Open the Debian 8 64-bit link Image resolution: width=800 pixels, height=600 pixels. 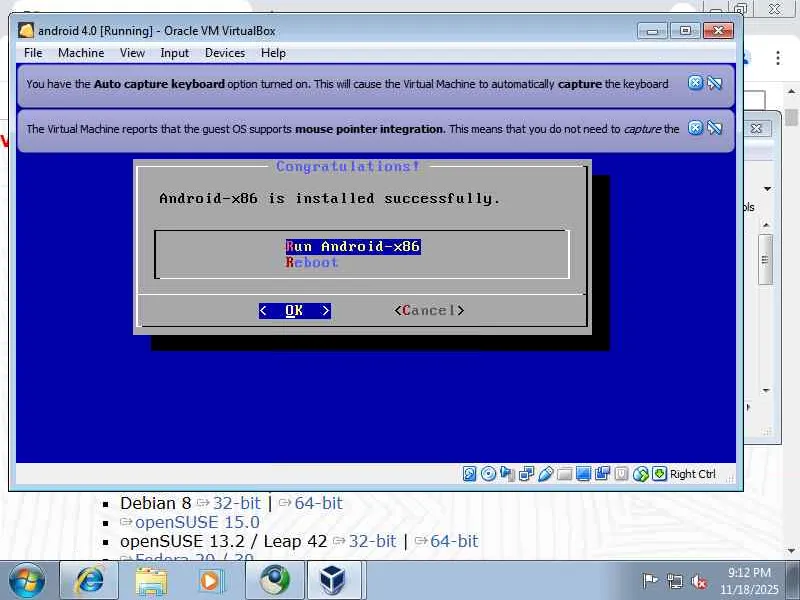click(x=318, y=503)
